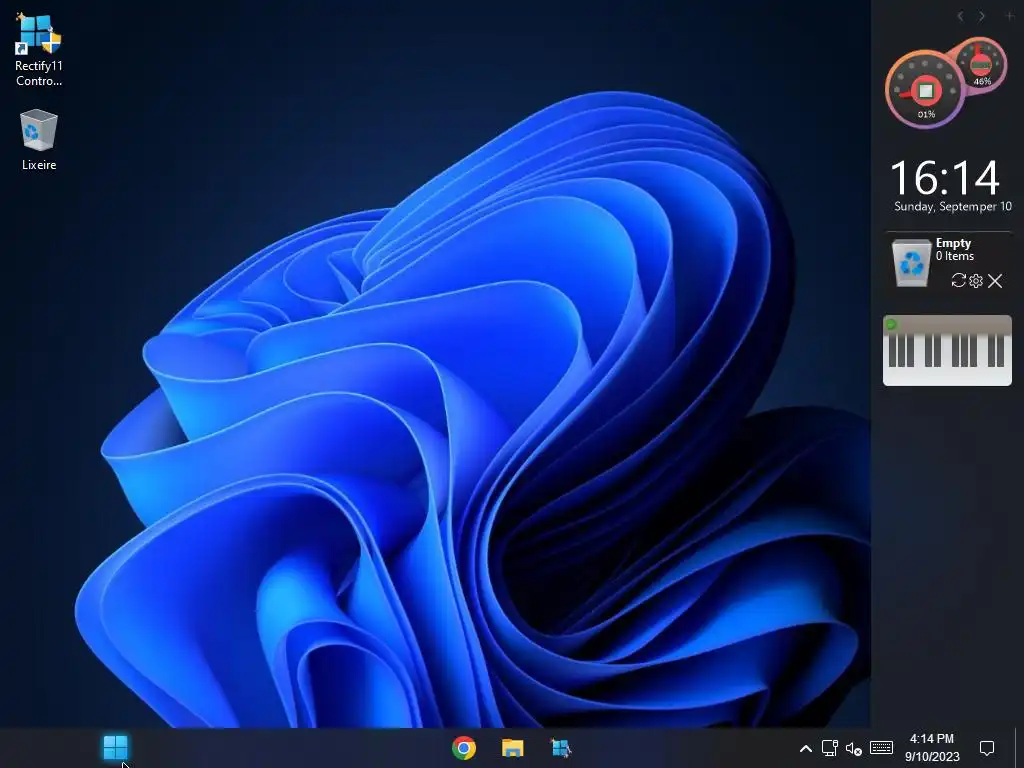This screenshot has height=768, width=1024.
Task: Open recycle bin gadget settings gear
Action: 976,281
